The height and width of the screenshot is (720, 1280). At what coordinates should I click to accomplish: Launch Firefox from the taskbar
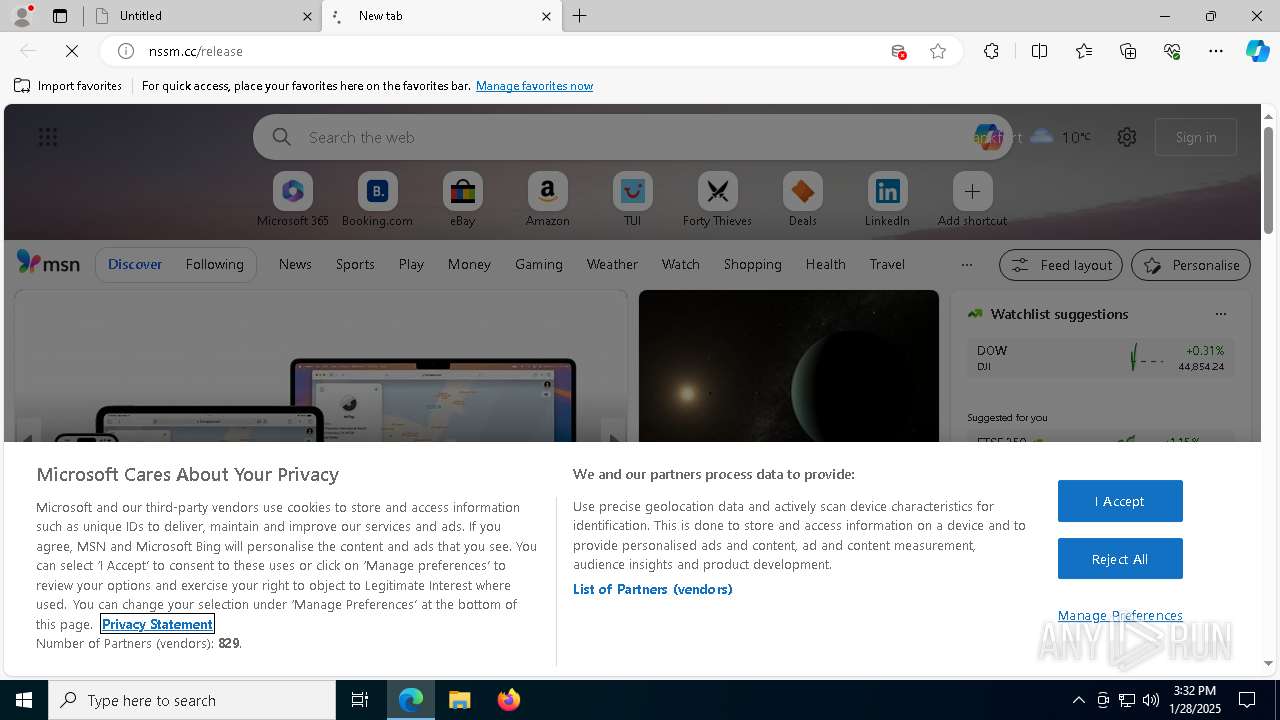click(x=508, y=700)
